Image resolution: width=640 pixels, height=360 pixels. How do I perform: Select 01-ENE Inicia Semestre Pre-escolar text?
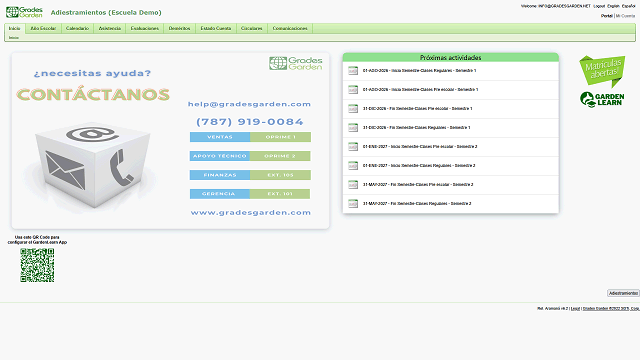point(420,147)
